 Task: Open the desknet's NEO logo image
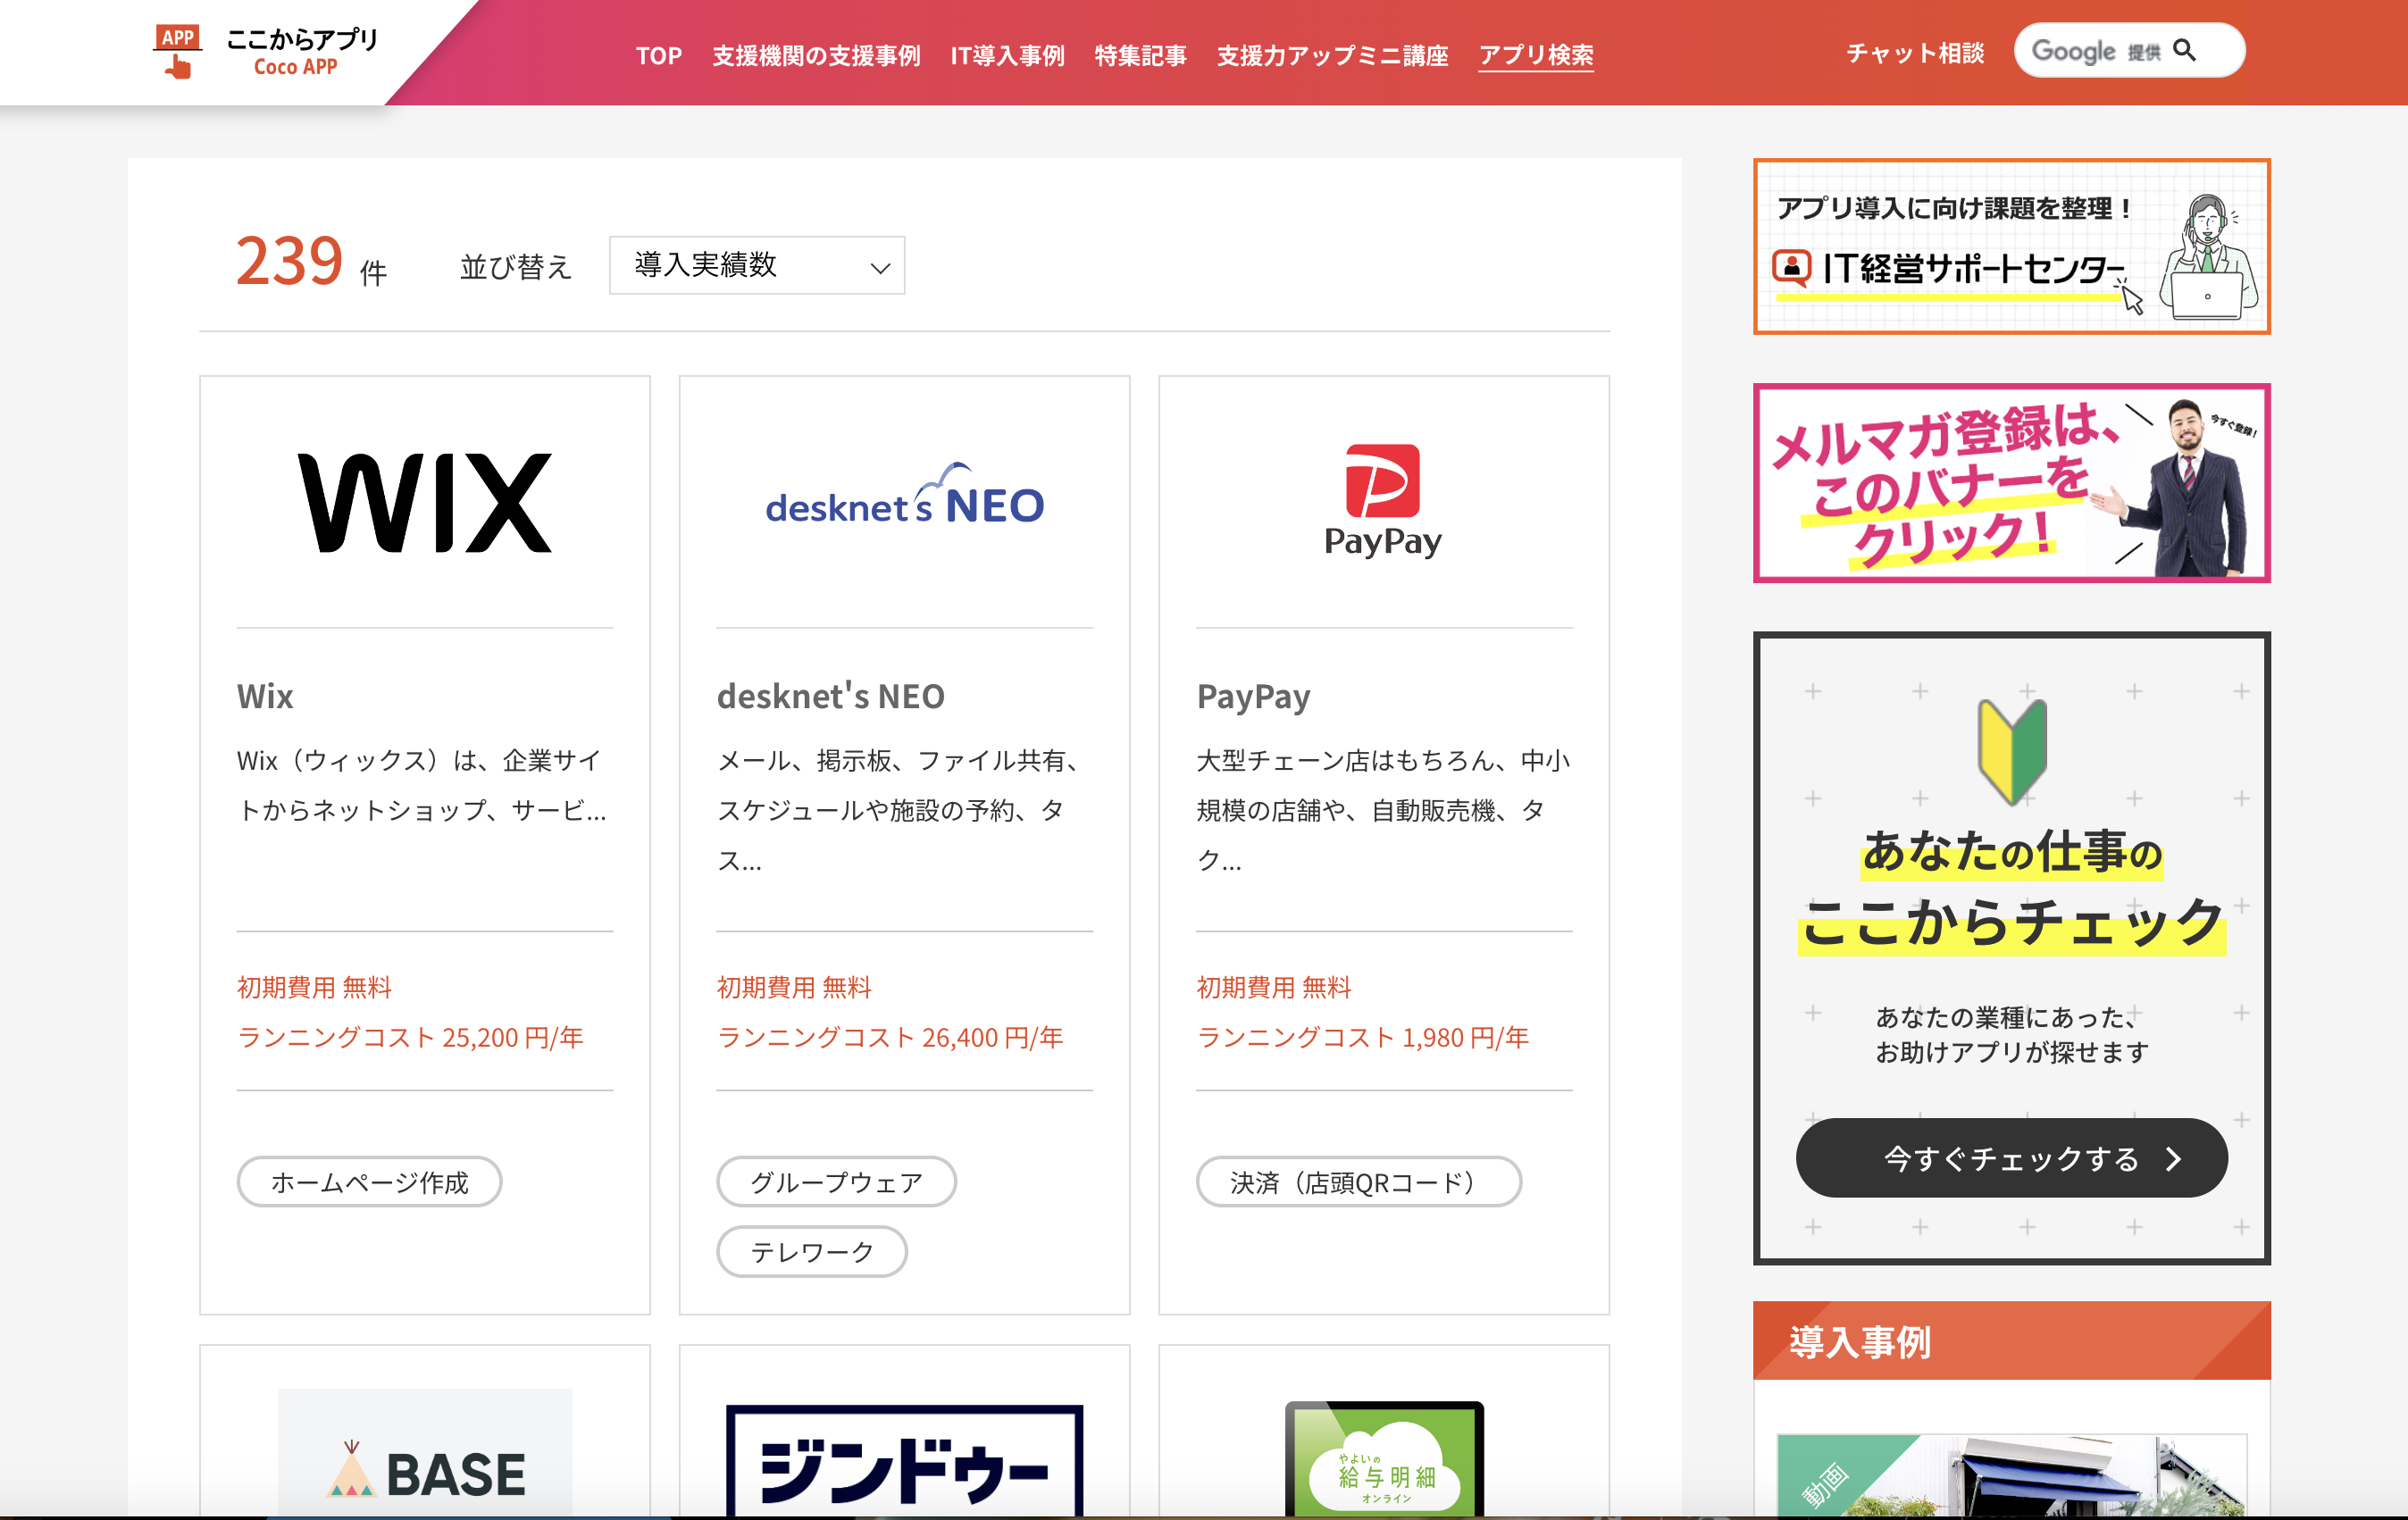click(904, 494)
